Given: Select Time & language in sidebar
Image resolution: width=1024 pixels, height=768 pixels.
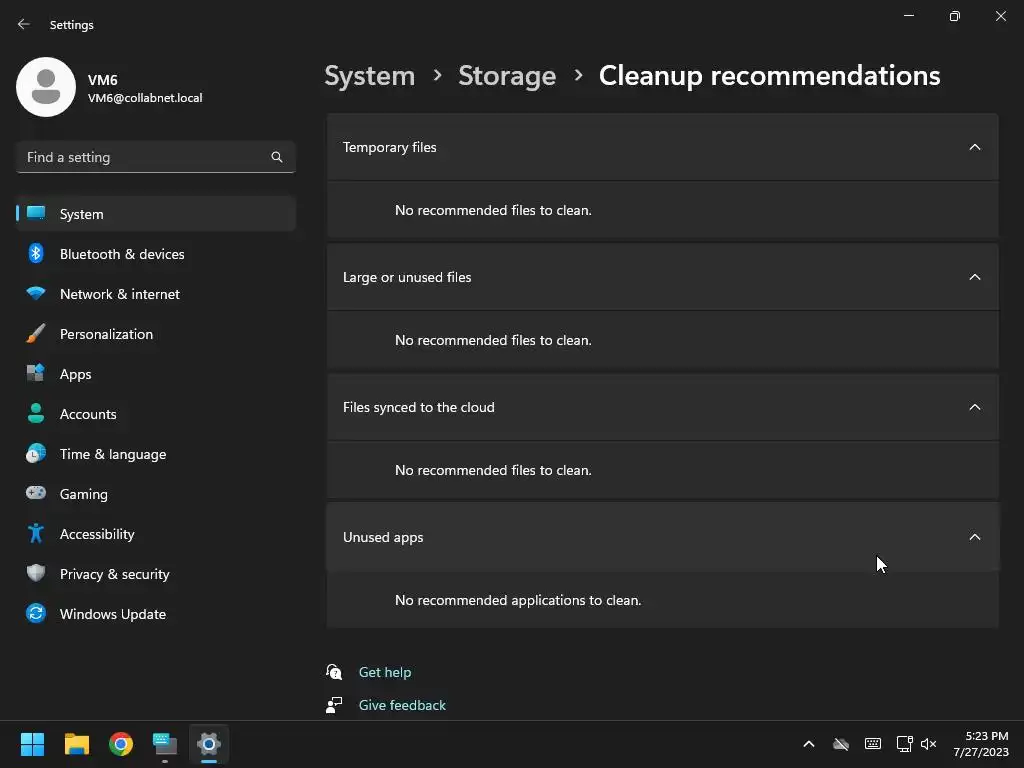Looking at the screenshot, I should tap(113, 454).
